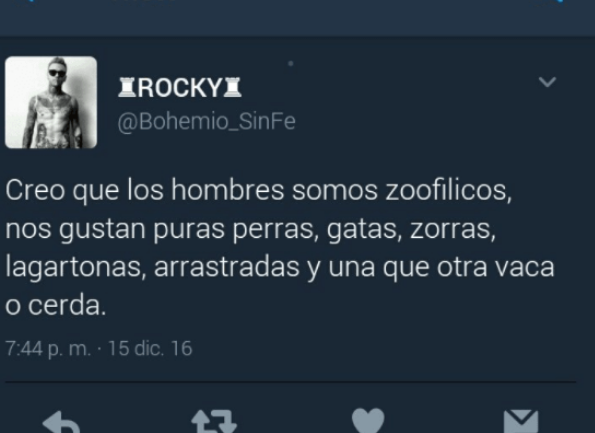
Task: Click the tweet line starting with lagartonas
Action: (280, 268)
